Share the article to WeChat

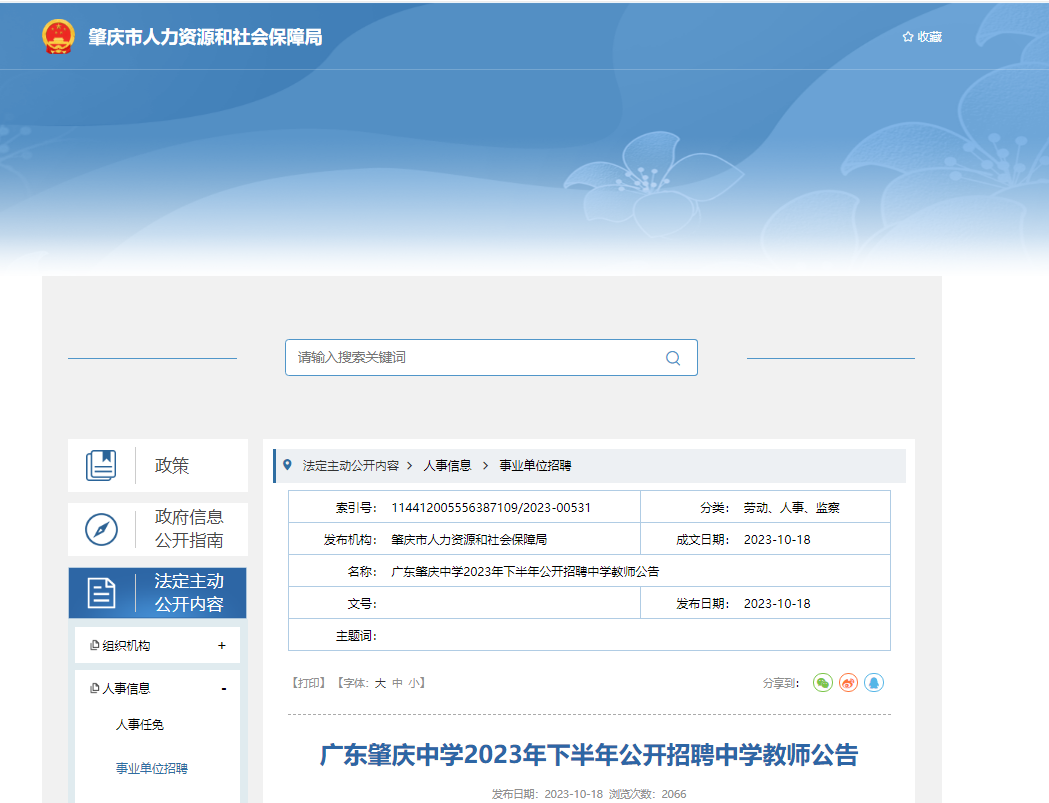tap(822, 683)
